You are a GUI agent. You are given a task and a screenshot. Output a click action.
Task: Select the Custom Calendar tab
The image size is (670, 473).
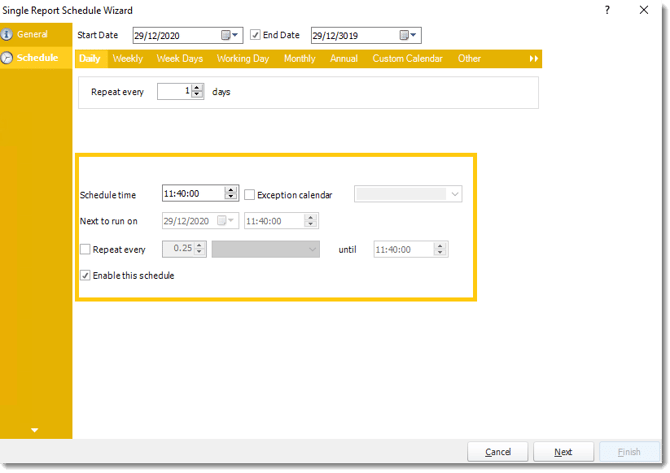[407, 59]
